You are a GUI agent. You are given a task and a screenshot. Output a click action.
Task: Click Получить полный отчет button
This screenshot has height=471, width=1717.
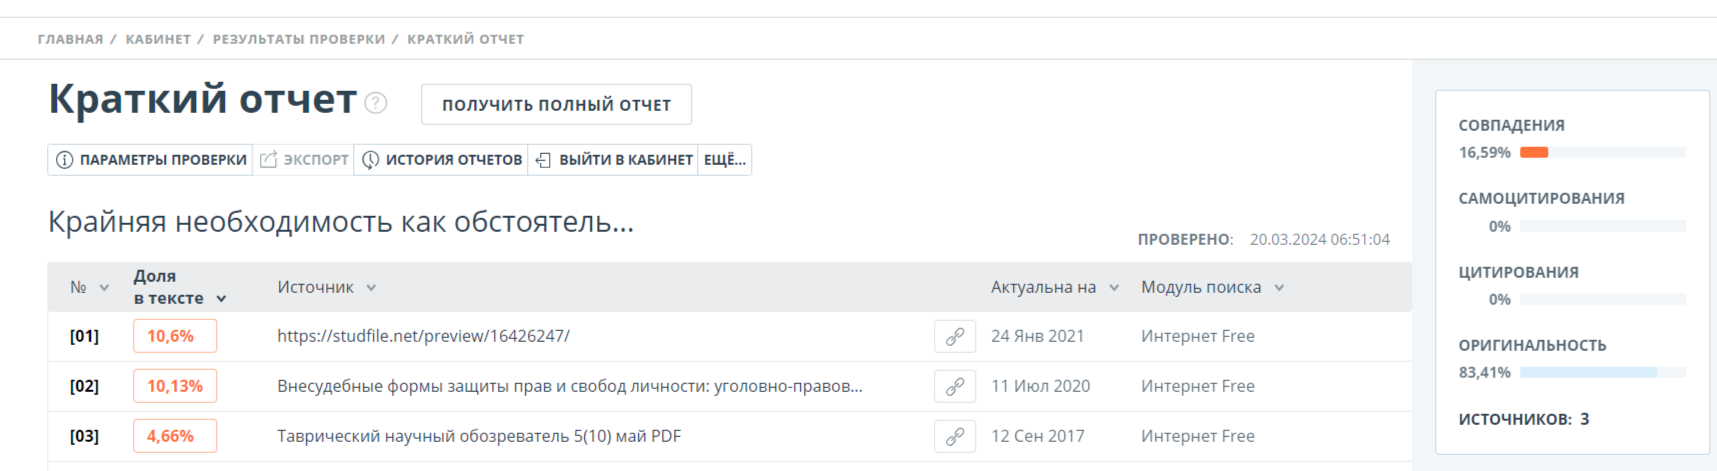coord(556,104)
